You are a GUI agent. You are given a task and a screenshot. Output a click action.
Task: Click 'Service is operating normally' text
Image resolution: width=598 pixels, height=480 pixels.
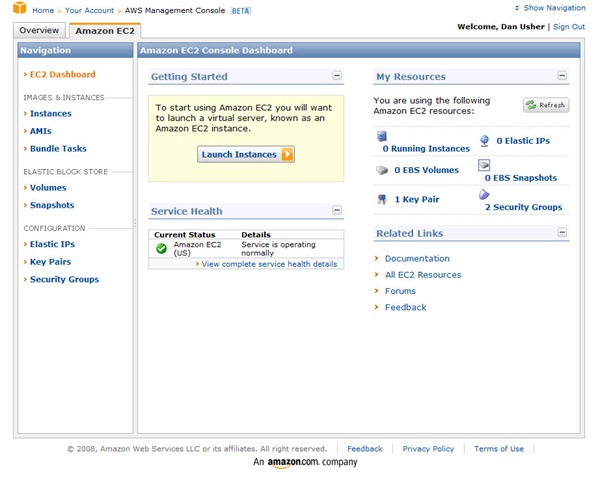278,249
